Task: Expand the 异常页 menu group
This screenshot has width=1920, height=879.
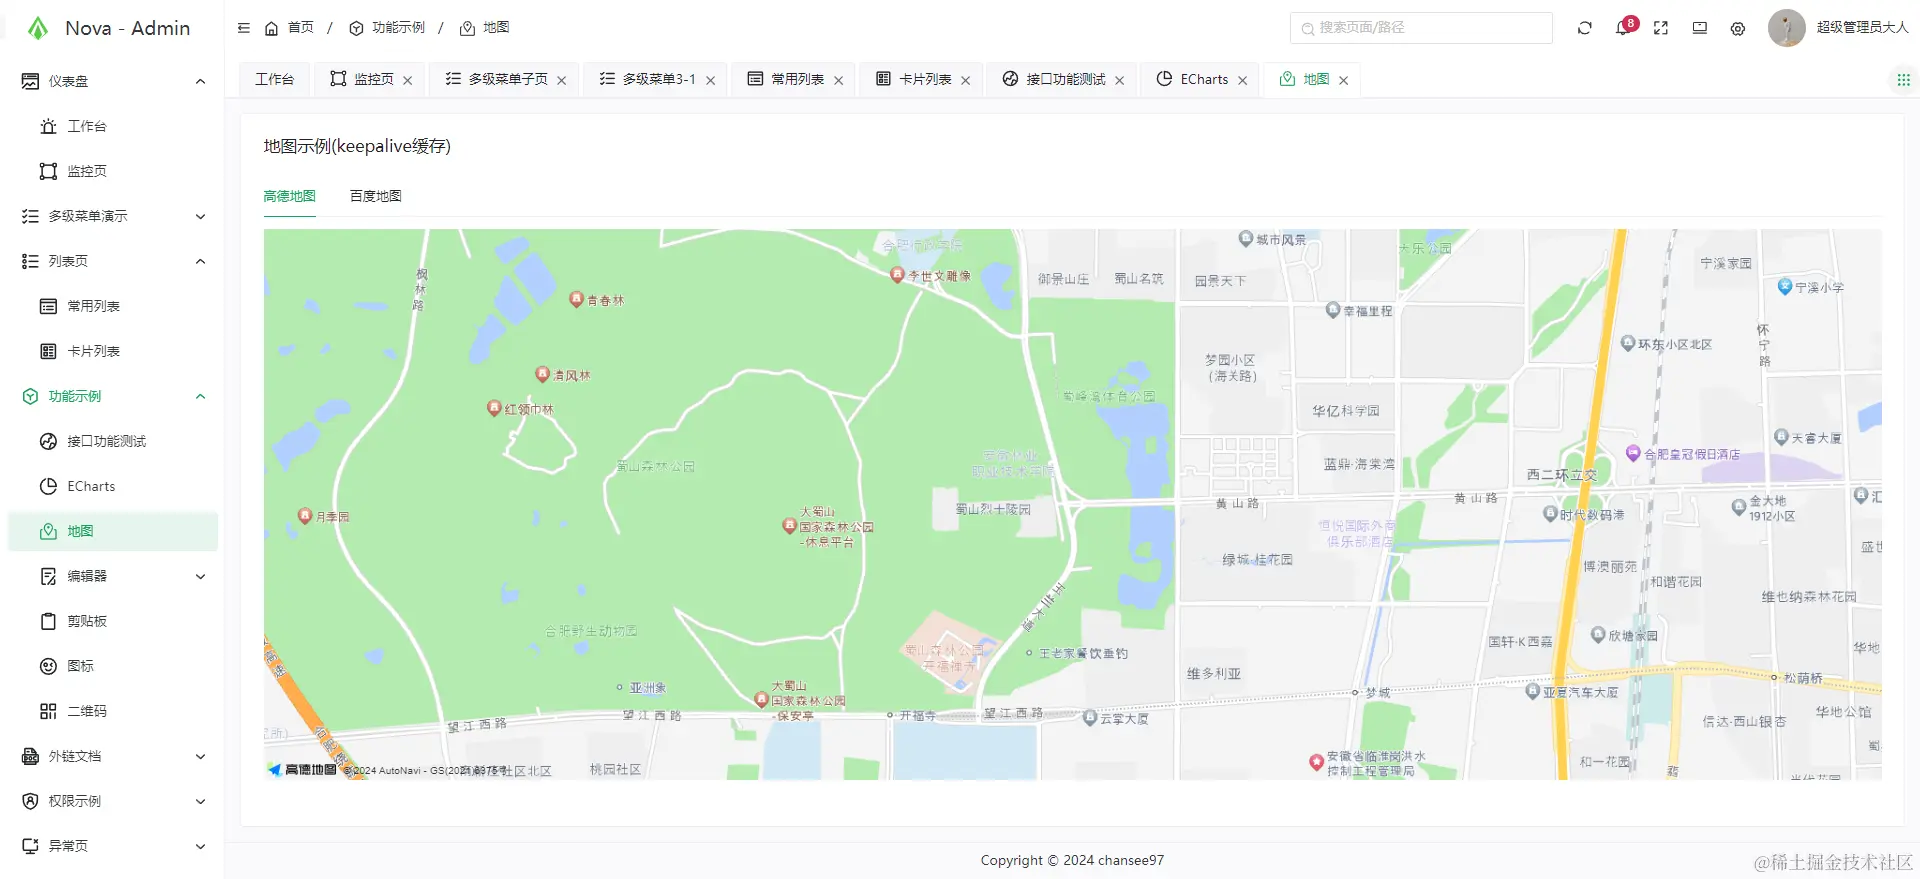Action: [x=200, y=846]
